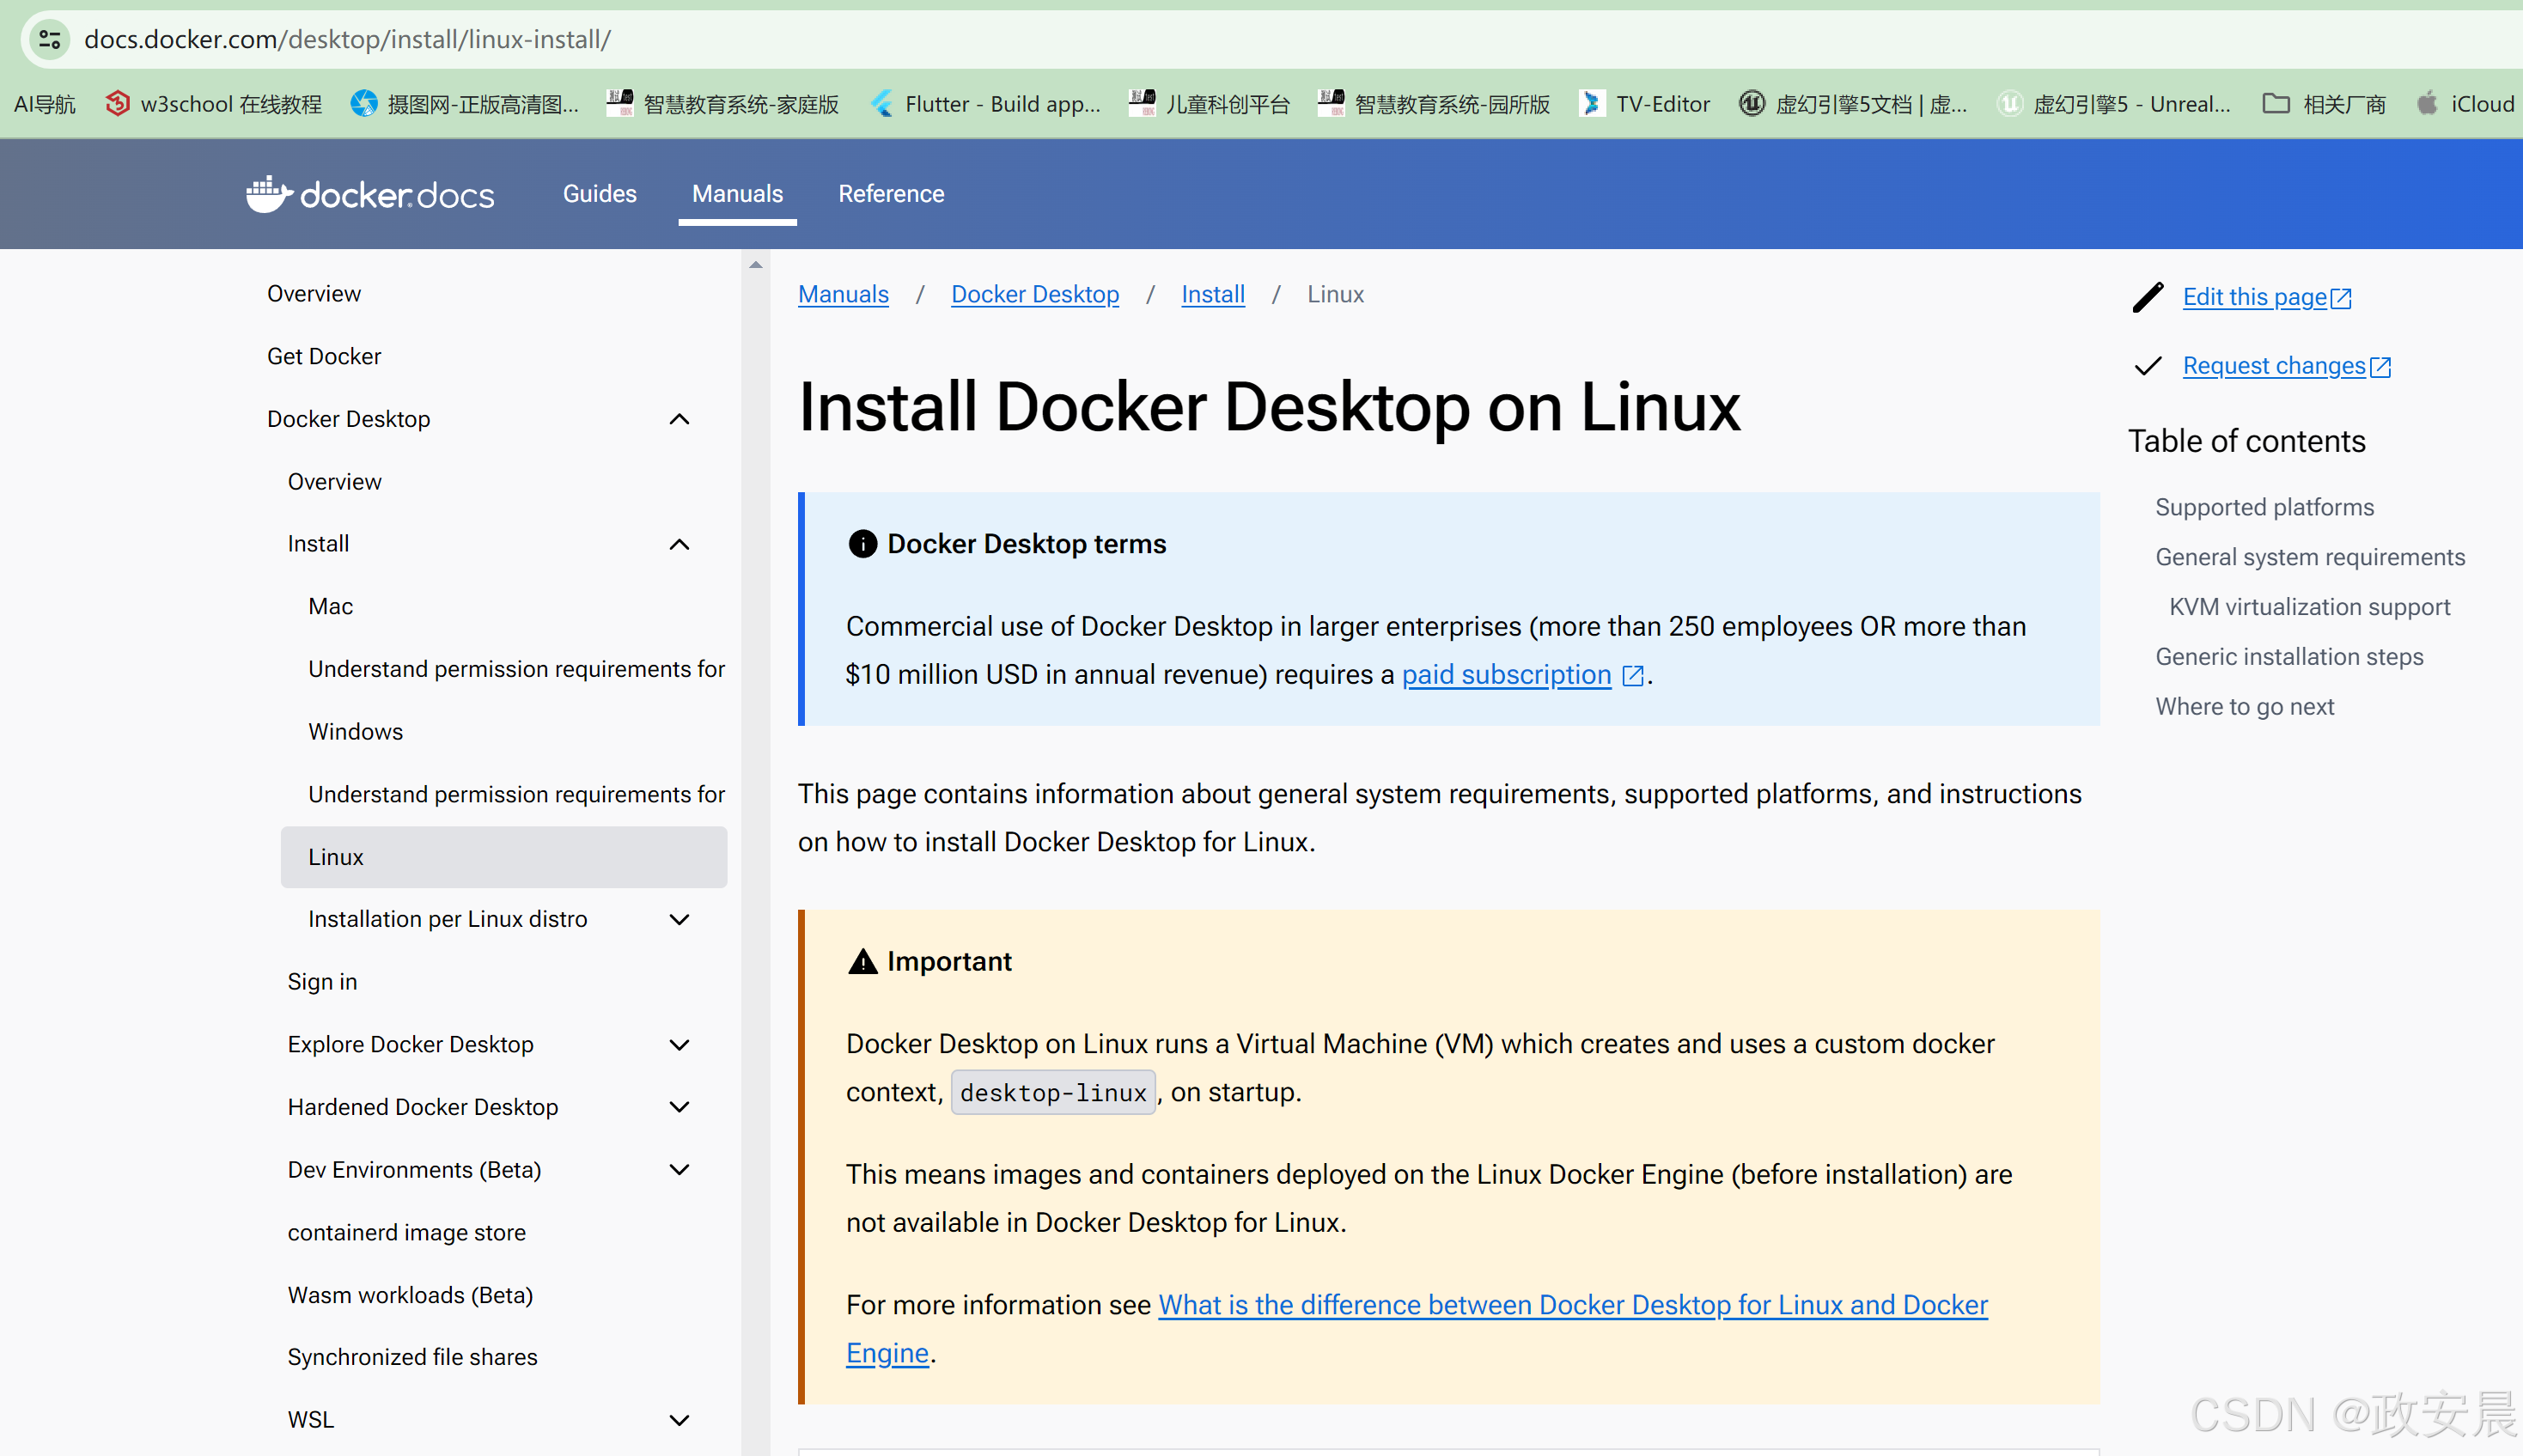Open Understand permission requirements item below Windows
This screenshot has width=2523, height=1456.
point(516,794)
